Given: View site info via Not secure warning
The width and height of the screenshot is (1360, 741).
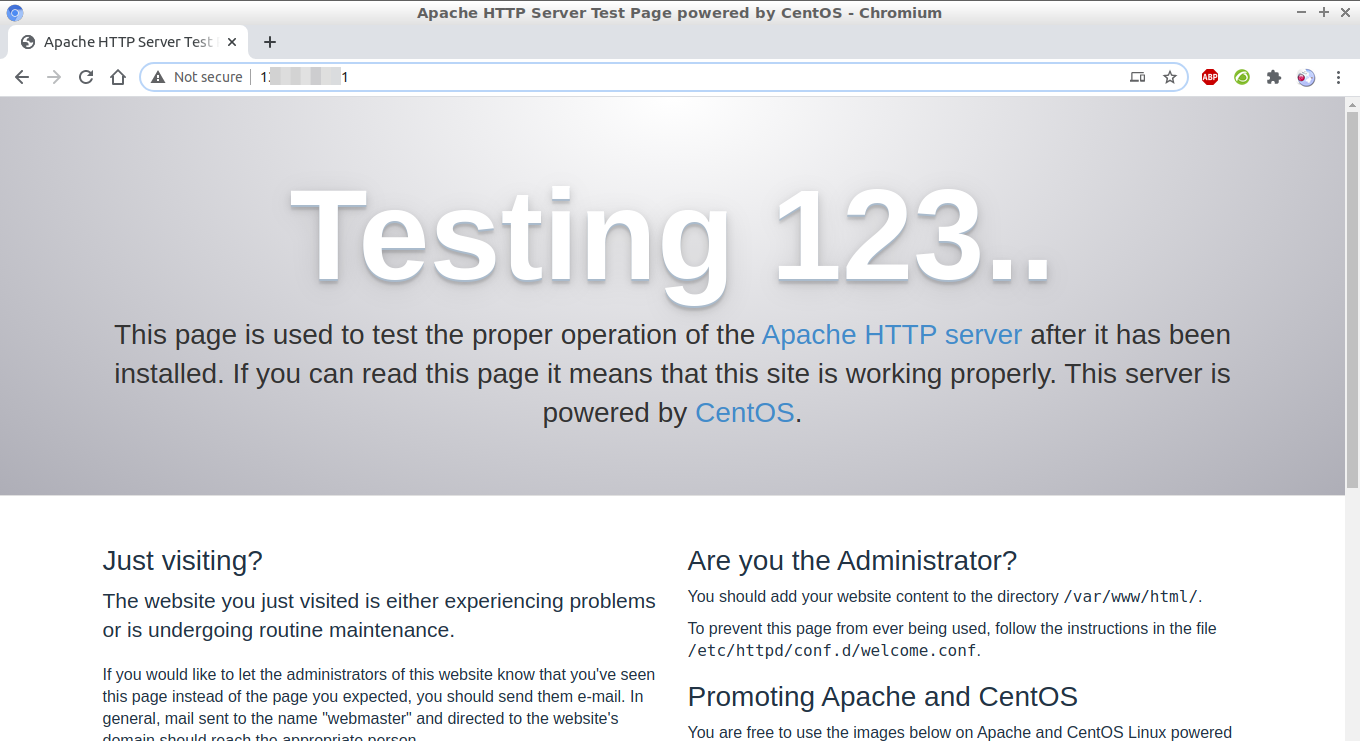Looking at the screenshot, I should point(197,77).
